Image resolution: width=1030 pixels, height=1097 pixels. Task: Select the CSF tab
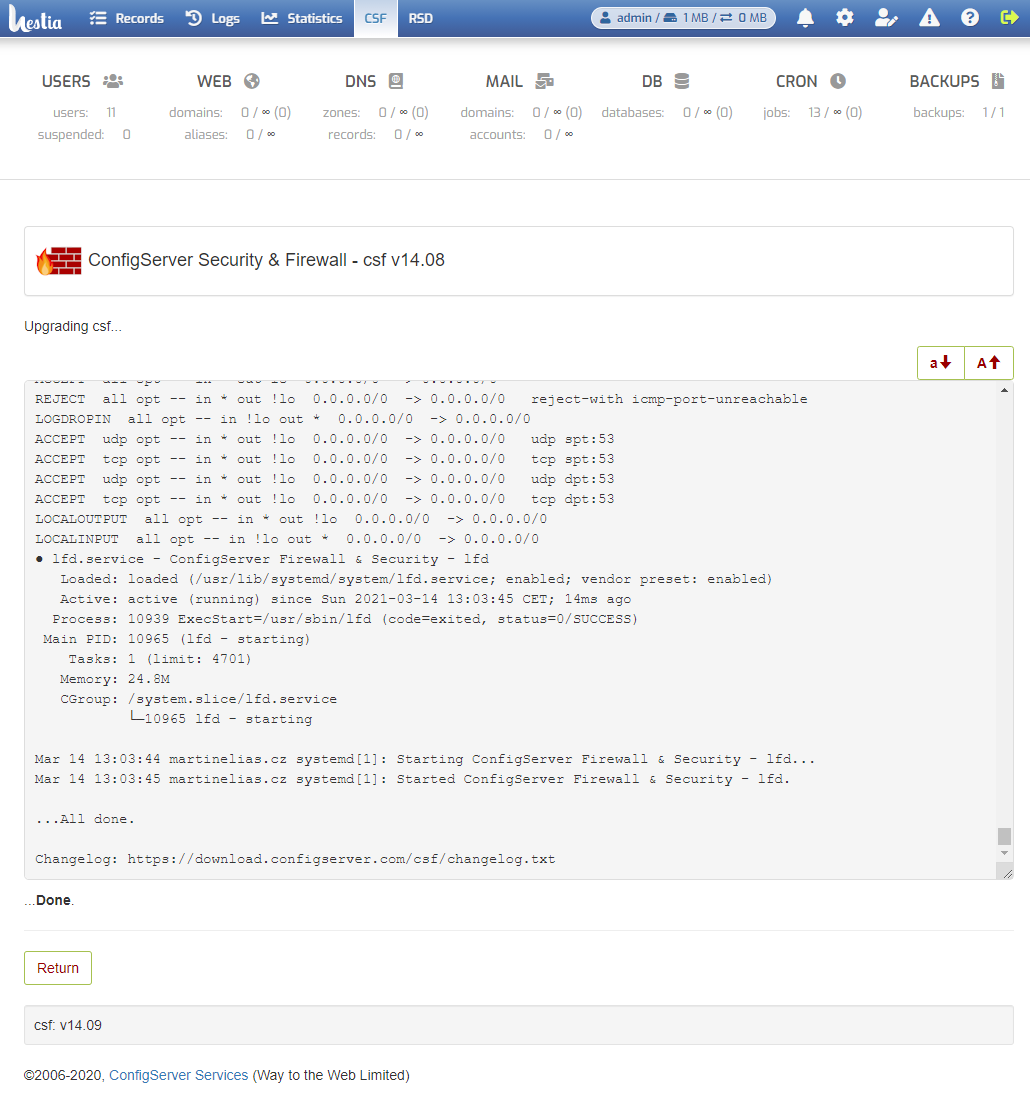click(376, 18)
